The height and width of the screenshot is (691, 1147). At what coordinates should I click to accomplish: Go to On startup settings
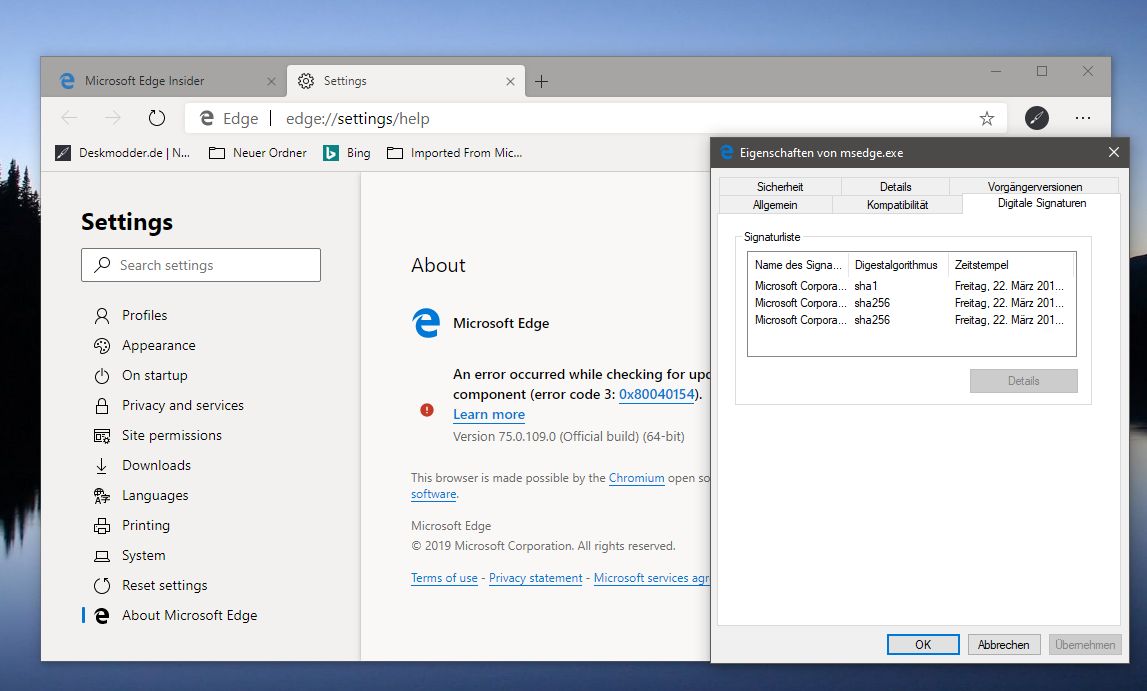pos(154,375)
